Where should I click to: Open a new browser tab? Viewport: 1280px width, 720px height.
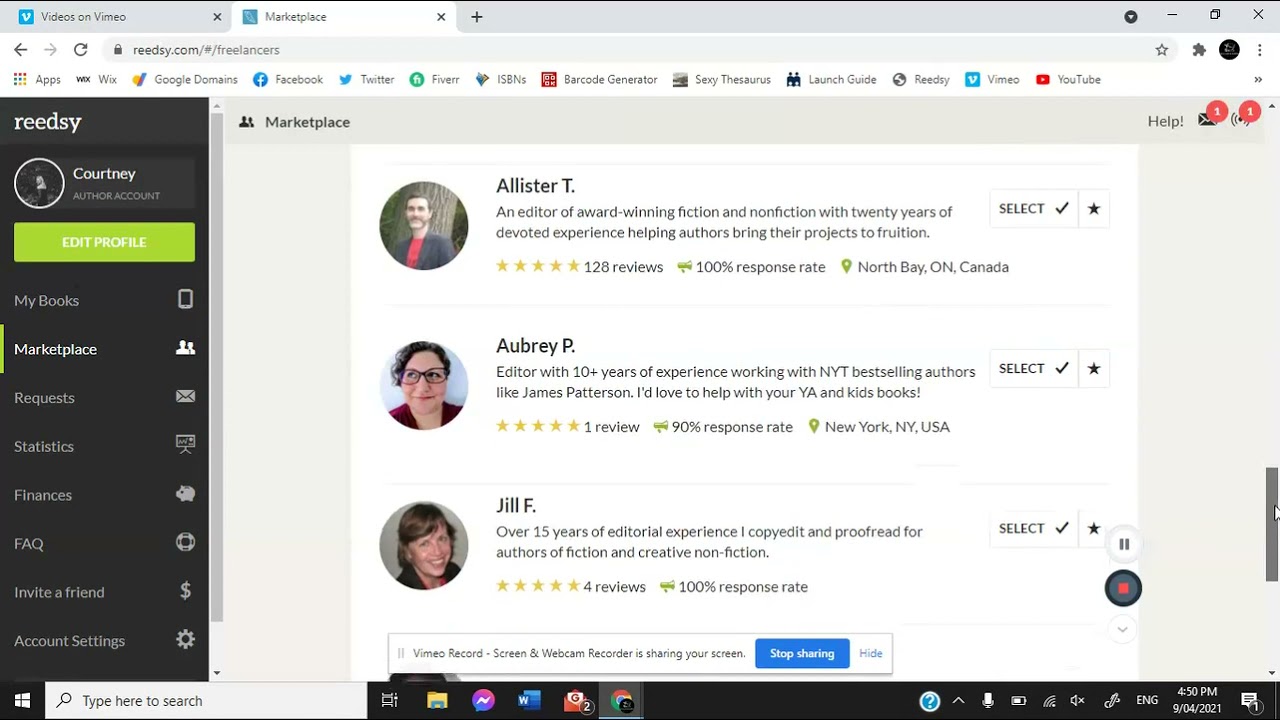coord(477,17)
